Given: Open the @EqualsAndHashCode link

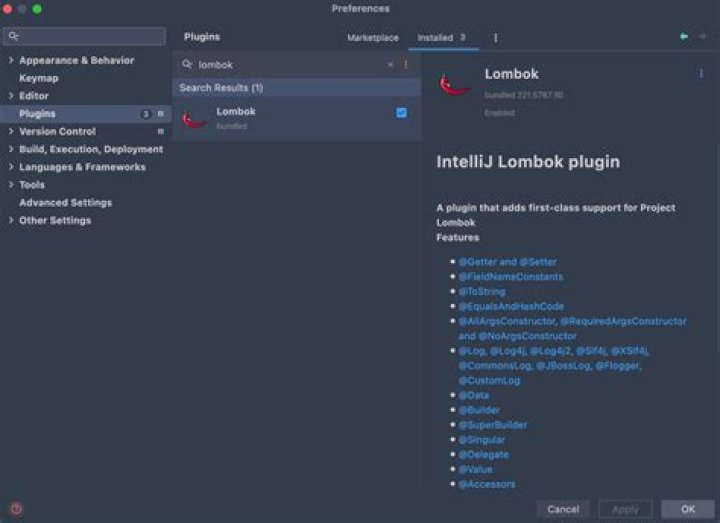Looking at the screenshot, I should 511,306.
